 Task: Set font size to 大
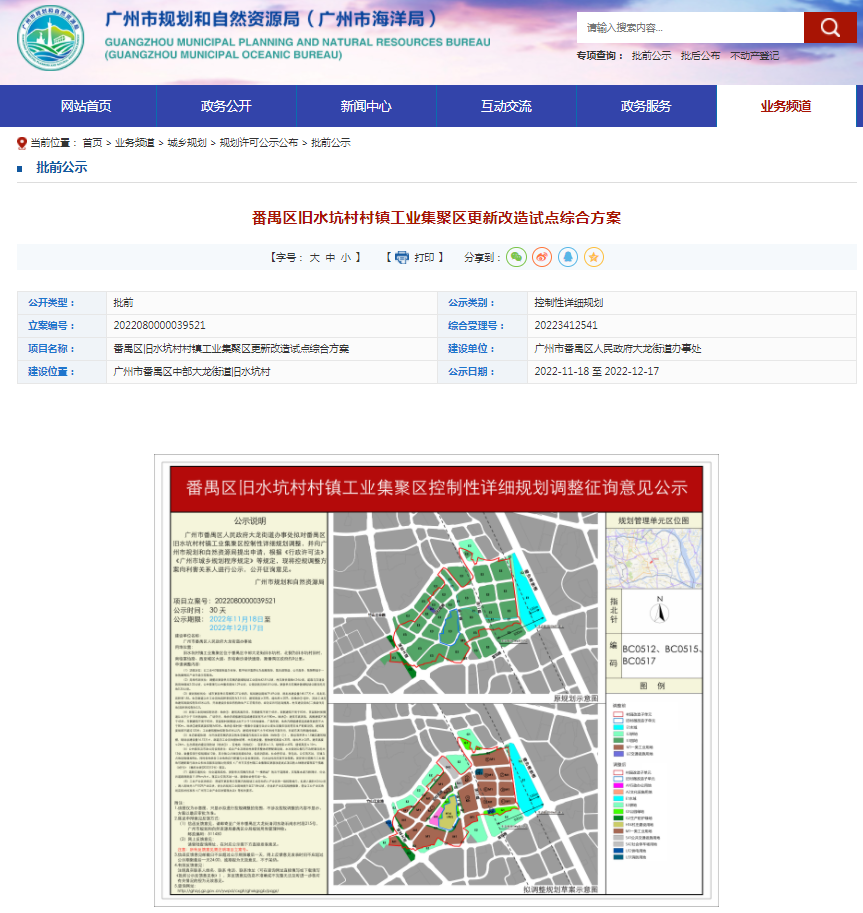tap(314, 257)
